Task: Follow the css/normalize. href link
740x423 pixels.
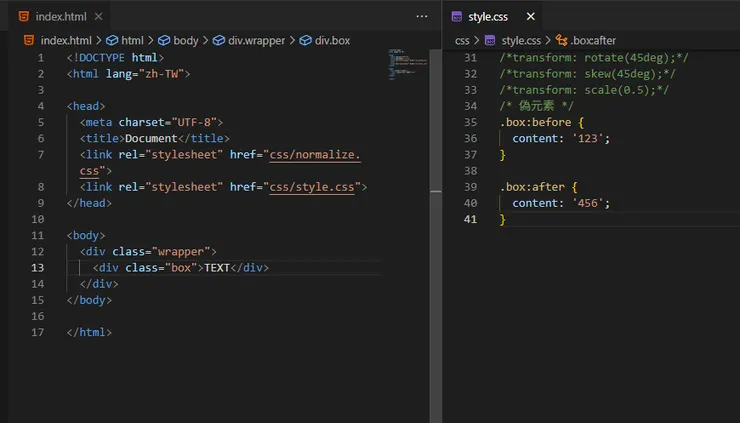Action: coord(314,155)
